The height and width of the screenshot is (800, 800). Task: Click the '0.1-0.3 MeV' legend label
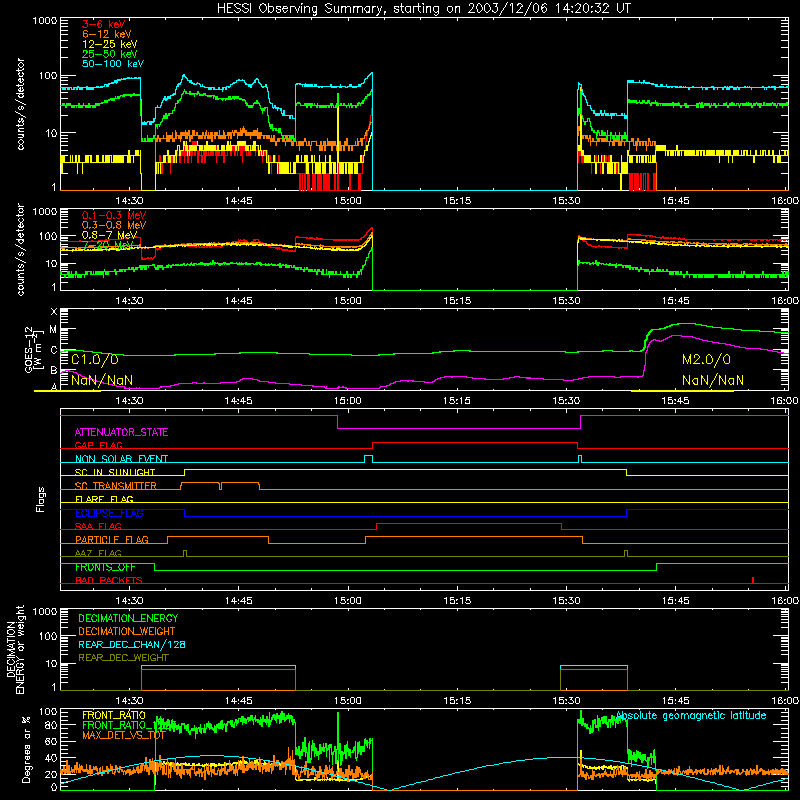[114, 215]
